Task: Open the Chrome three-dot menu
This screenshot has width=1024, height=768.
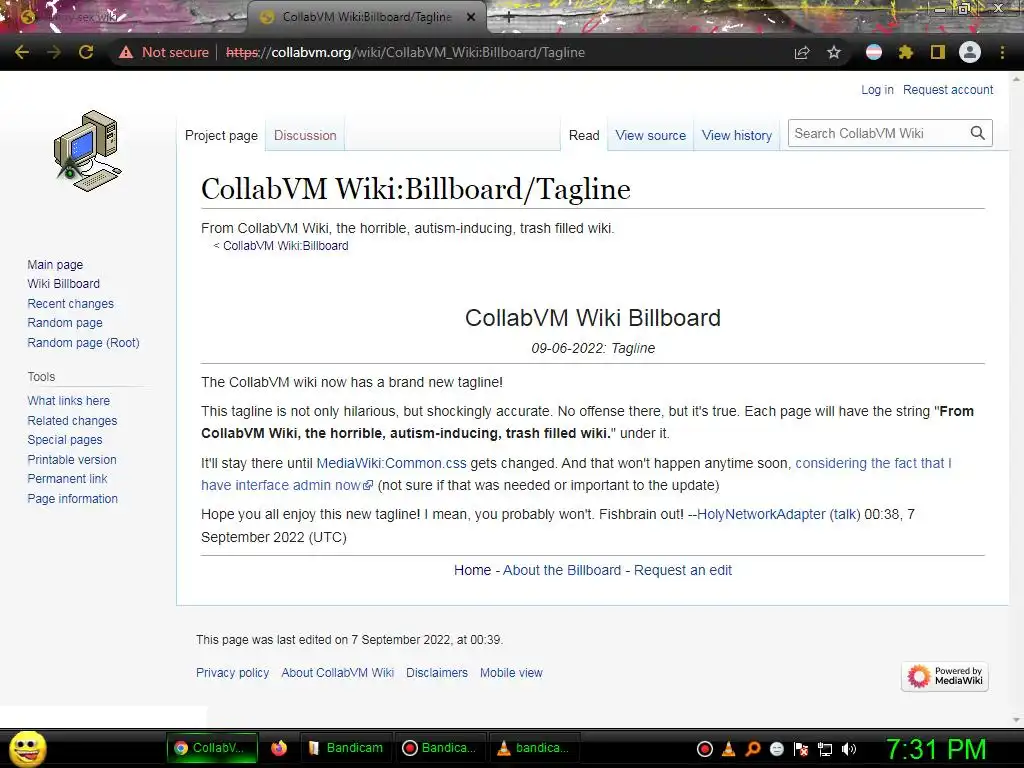Action: click(1002, 52)
